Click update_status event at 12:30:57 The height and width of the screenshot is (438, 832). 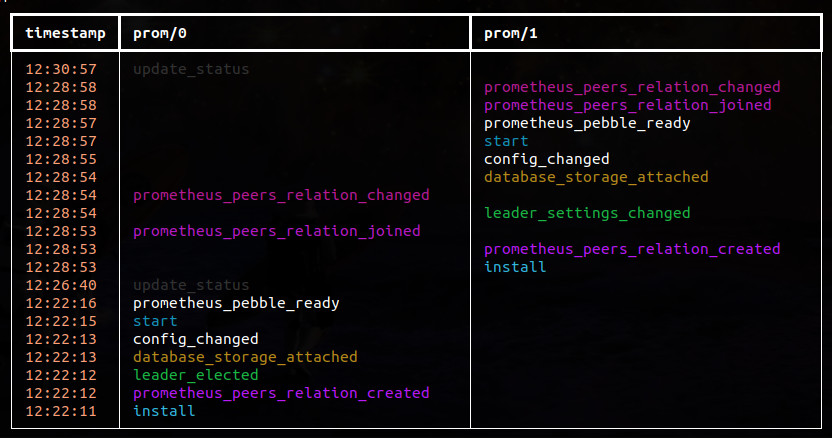click(191, 69)
